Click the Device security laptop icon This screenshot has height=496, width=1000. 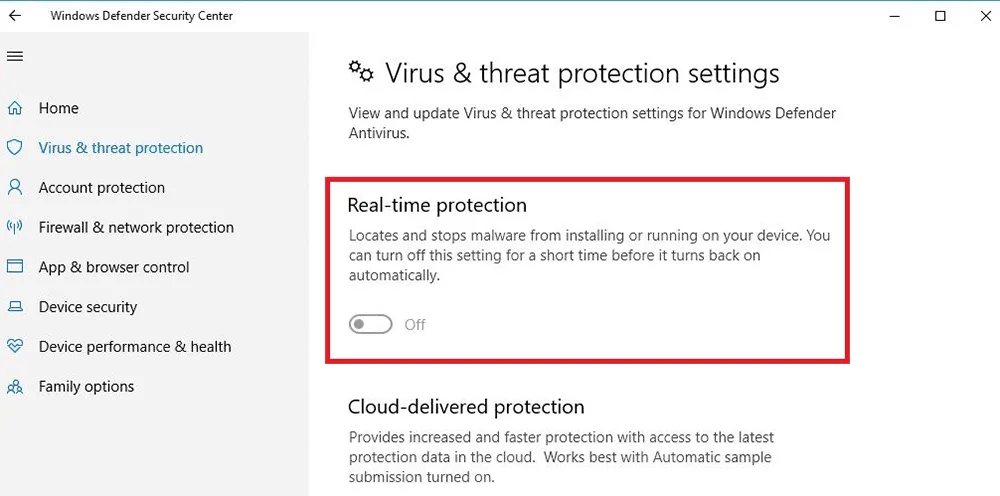point(15,307)
